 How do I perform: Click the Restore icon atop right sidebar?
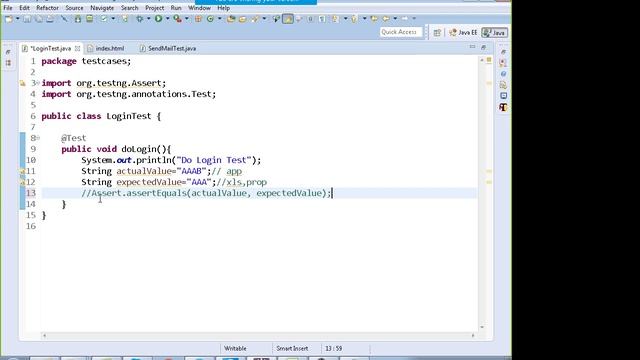click(x=503, y=52)
